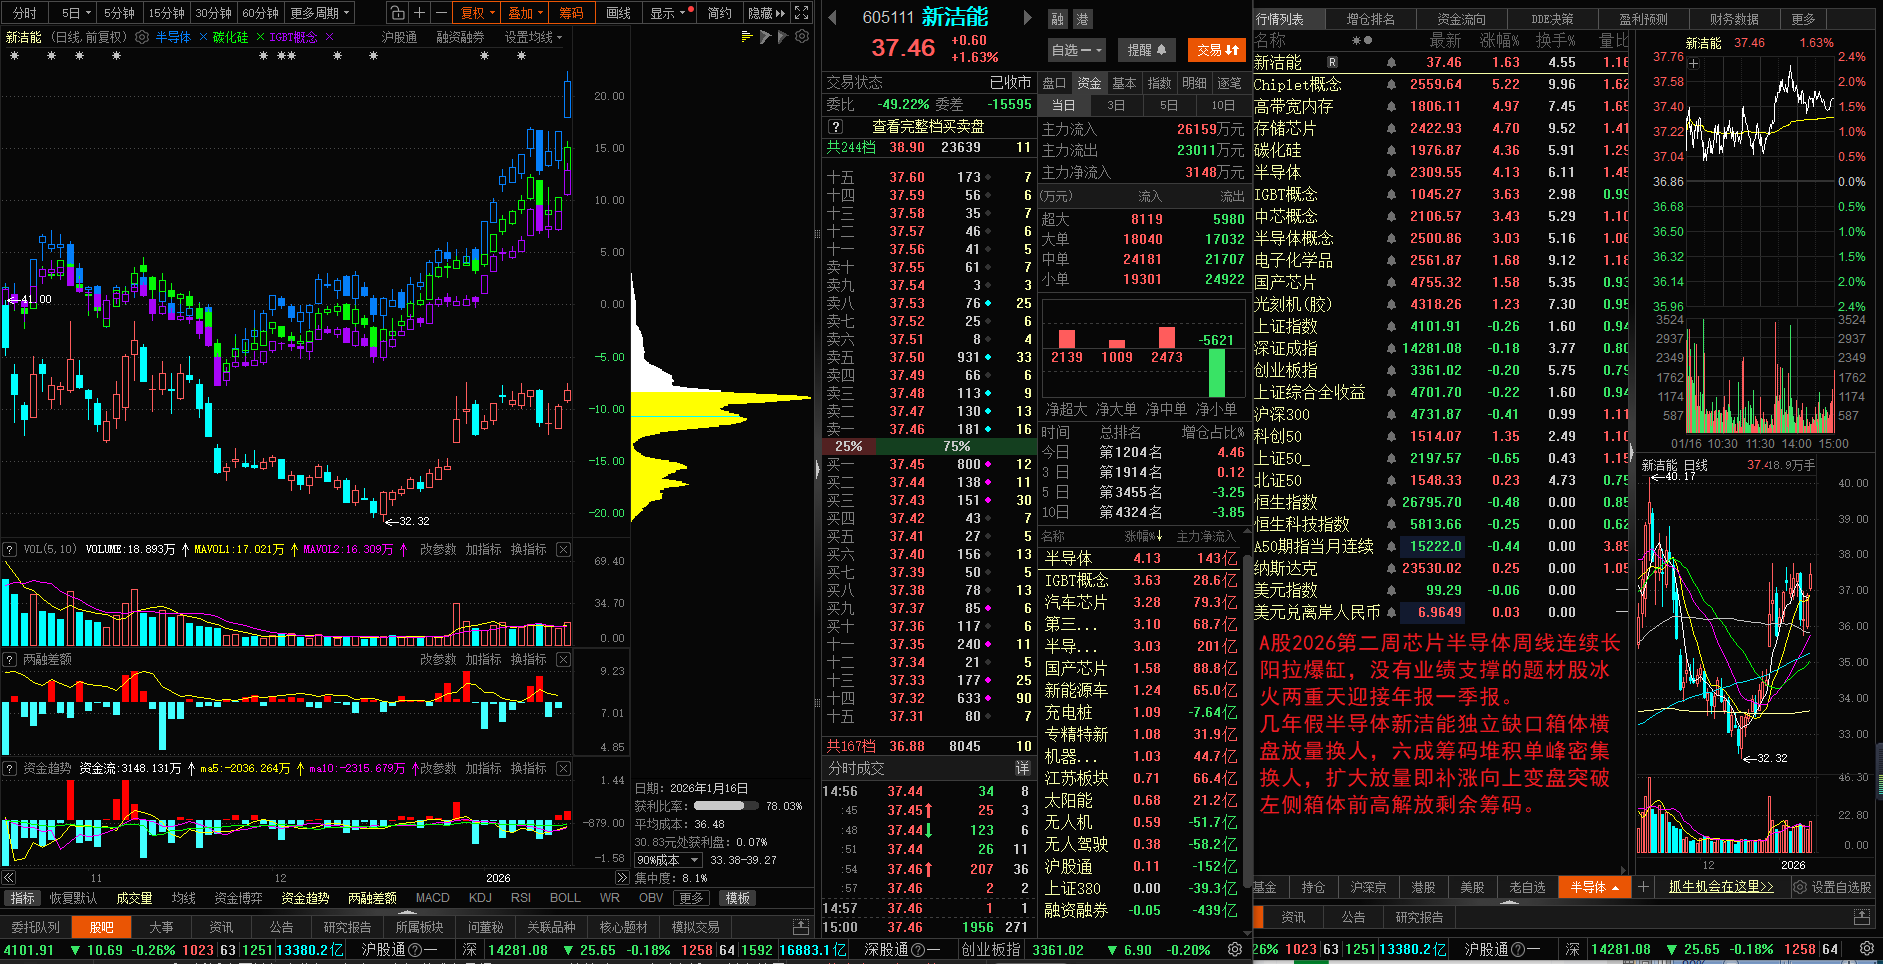1883x964 pixels.
Task: Toggle 60分钟 chart period
Action: click(260, 13)
